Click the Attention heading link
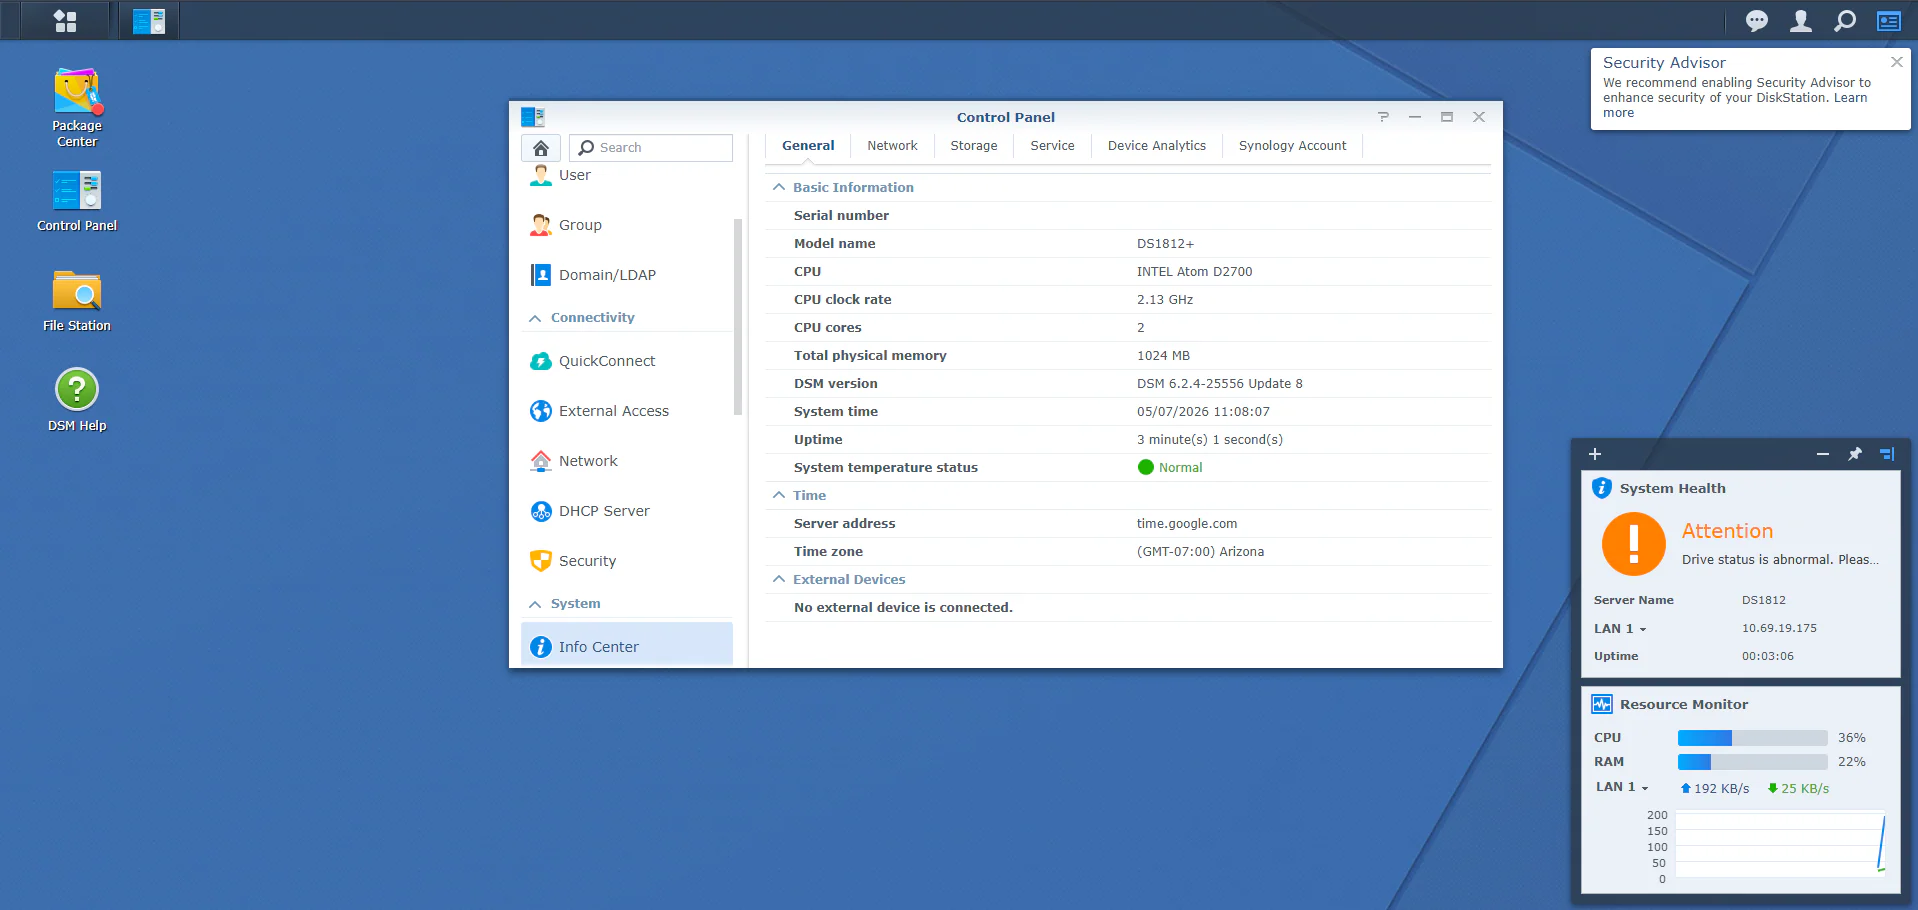This screenshot has height=910, width=1918. pyautogui.click(x=1727, y=531)
